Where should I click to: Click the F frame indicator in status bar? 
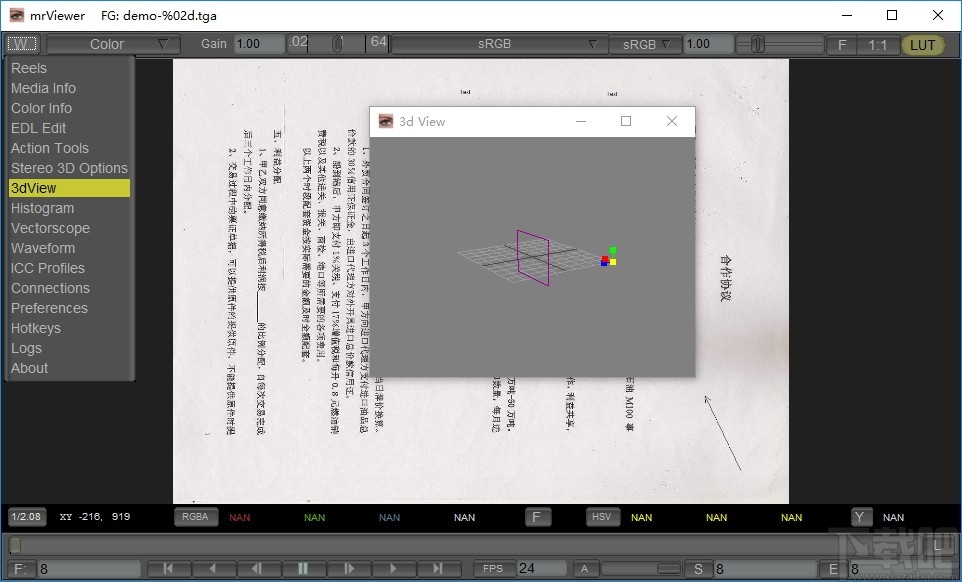tap(538, 517)
